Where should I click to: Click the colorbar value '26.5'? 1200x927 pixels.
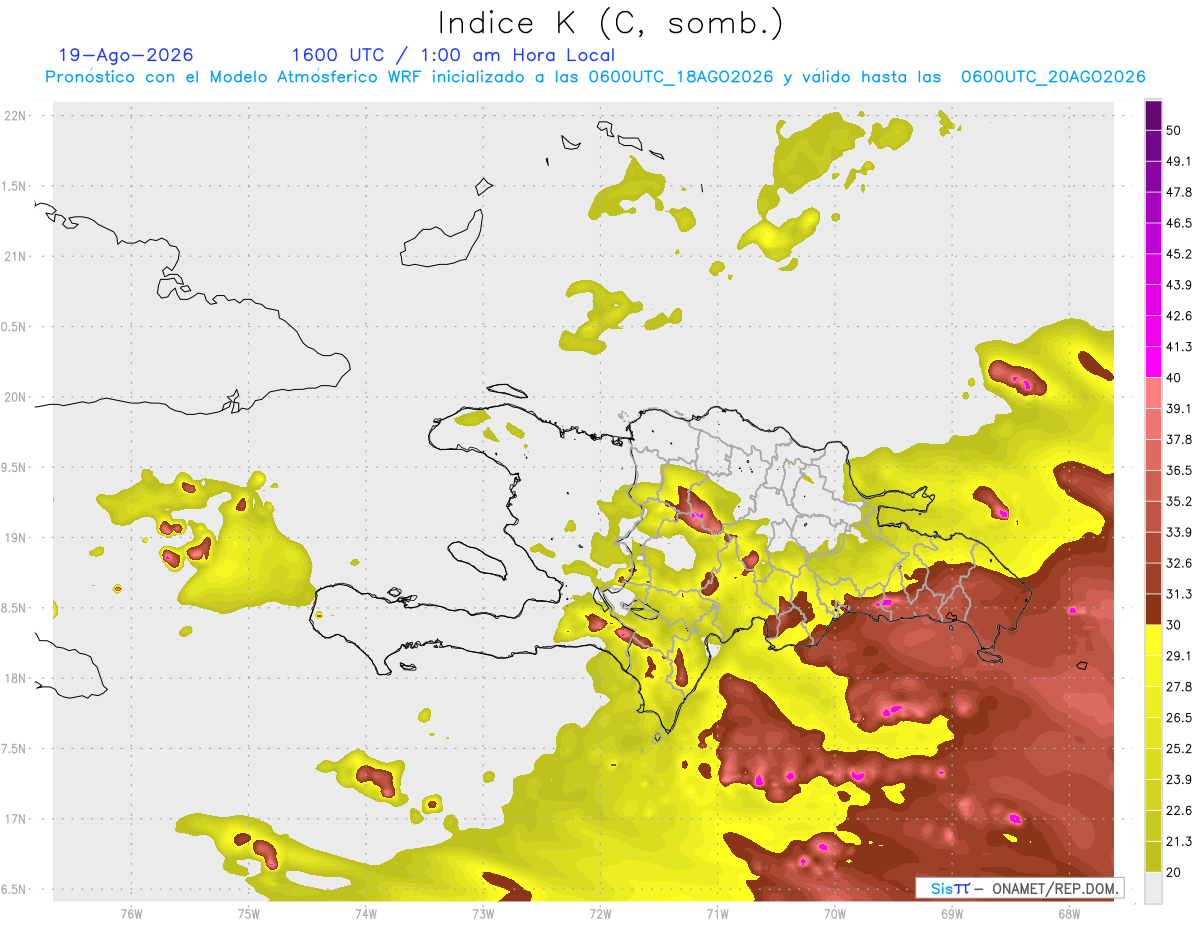point(1179,718)
